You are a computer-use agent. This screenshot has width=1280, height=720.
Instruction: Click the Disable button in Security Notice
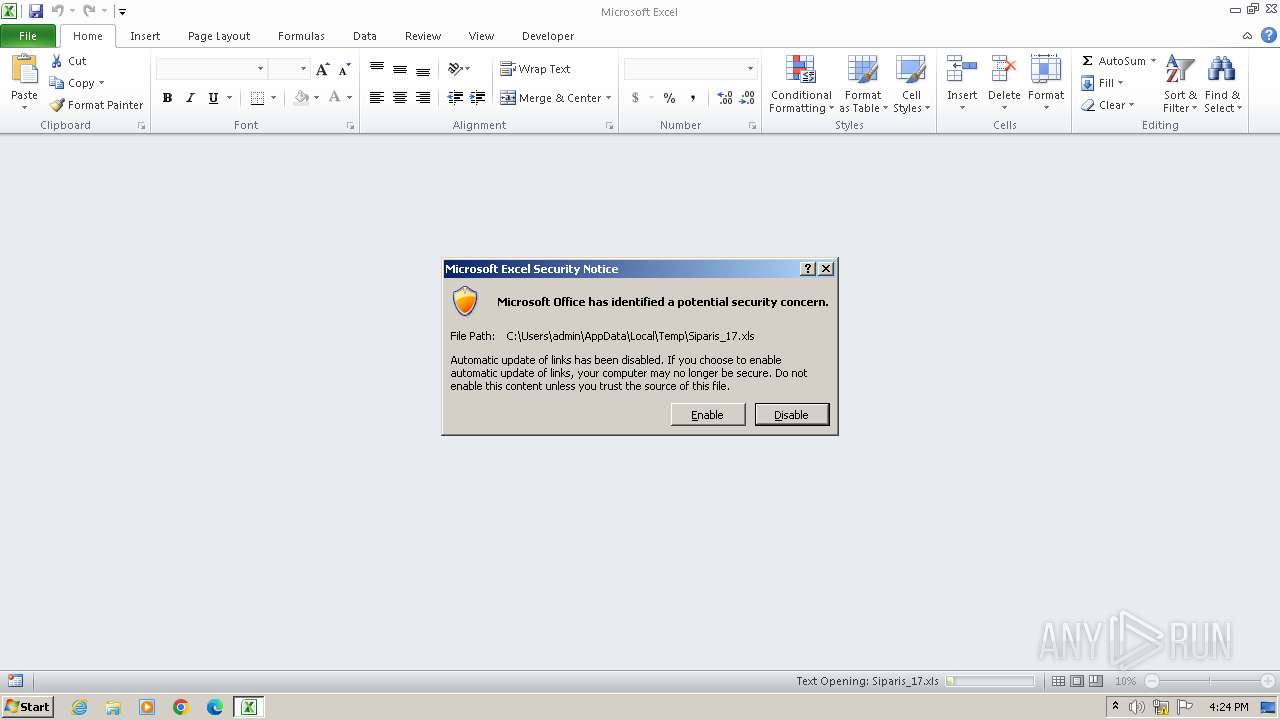point(792,415)
